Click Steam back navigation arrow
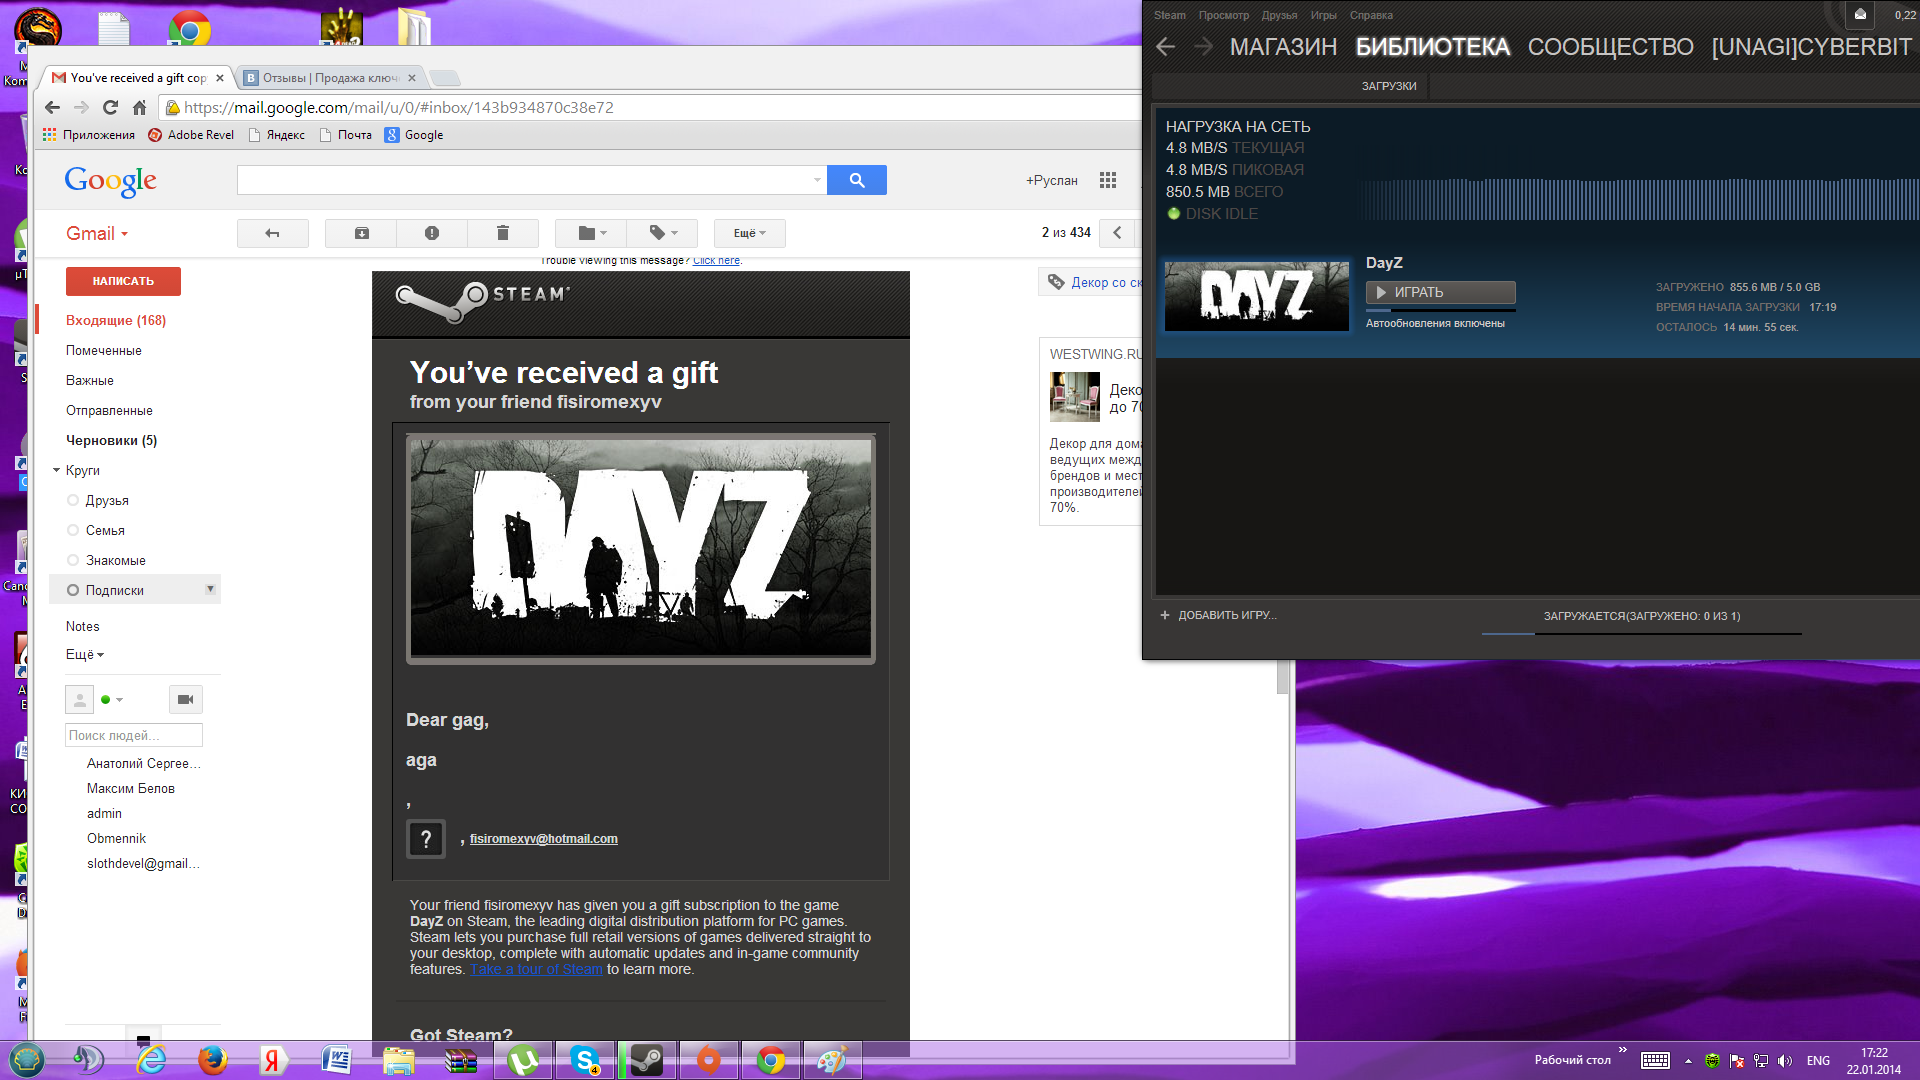The width and height of the screenshot is (1920, 1080). click(1165, 47)
